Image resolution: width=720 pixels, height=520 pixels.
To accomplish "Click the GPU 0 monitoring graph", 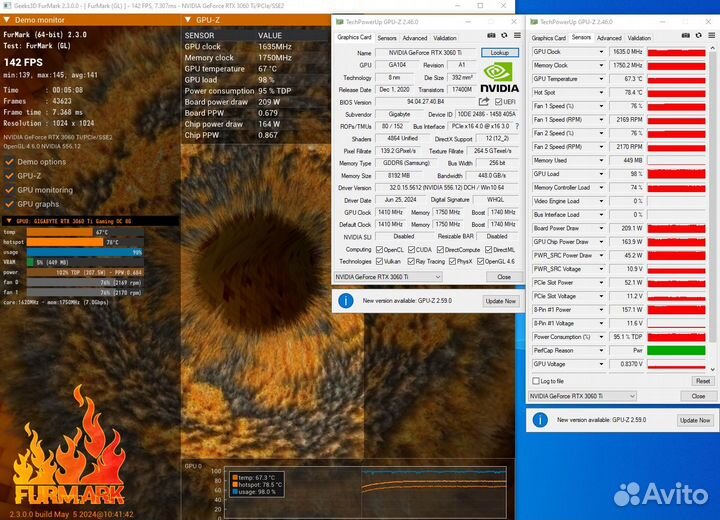I will pyautogui.click(x=365, y=492).
